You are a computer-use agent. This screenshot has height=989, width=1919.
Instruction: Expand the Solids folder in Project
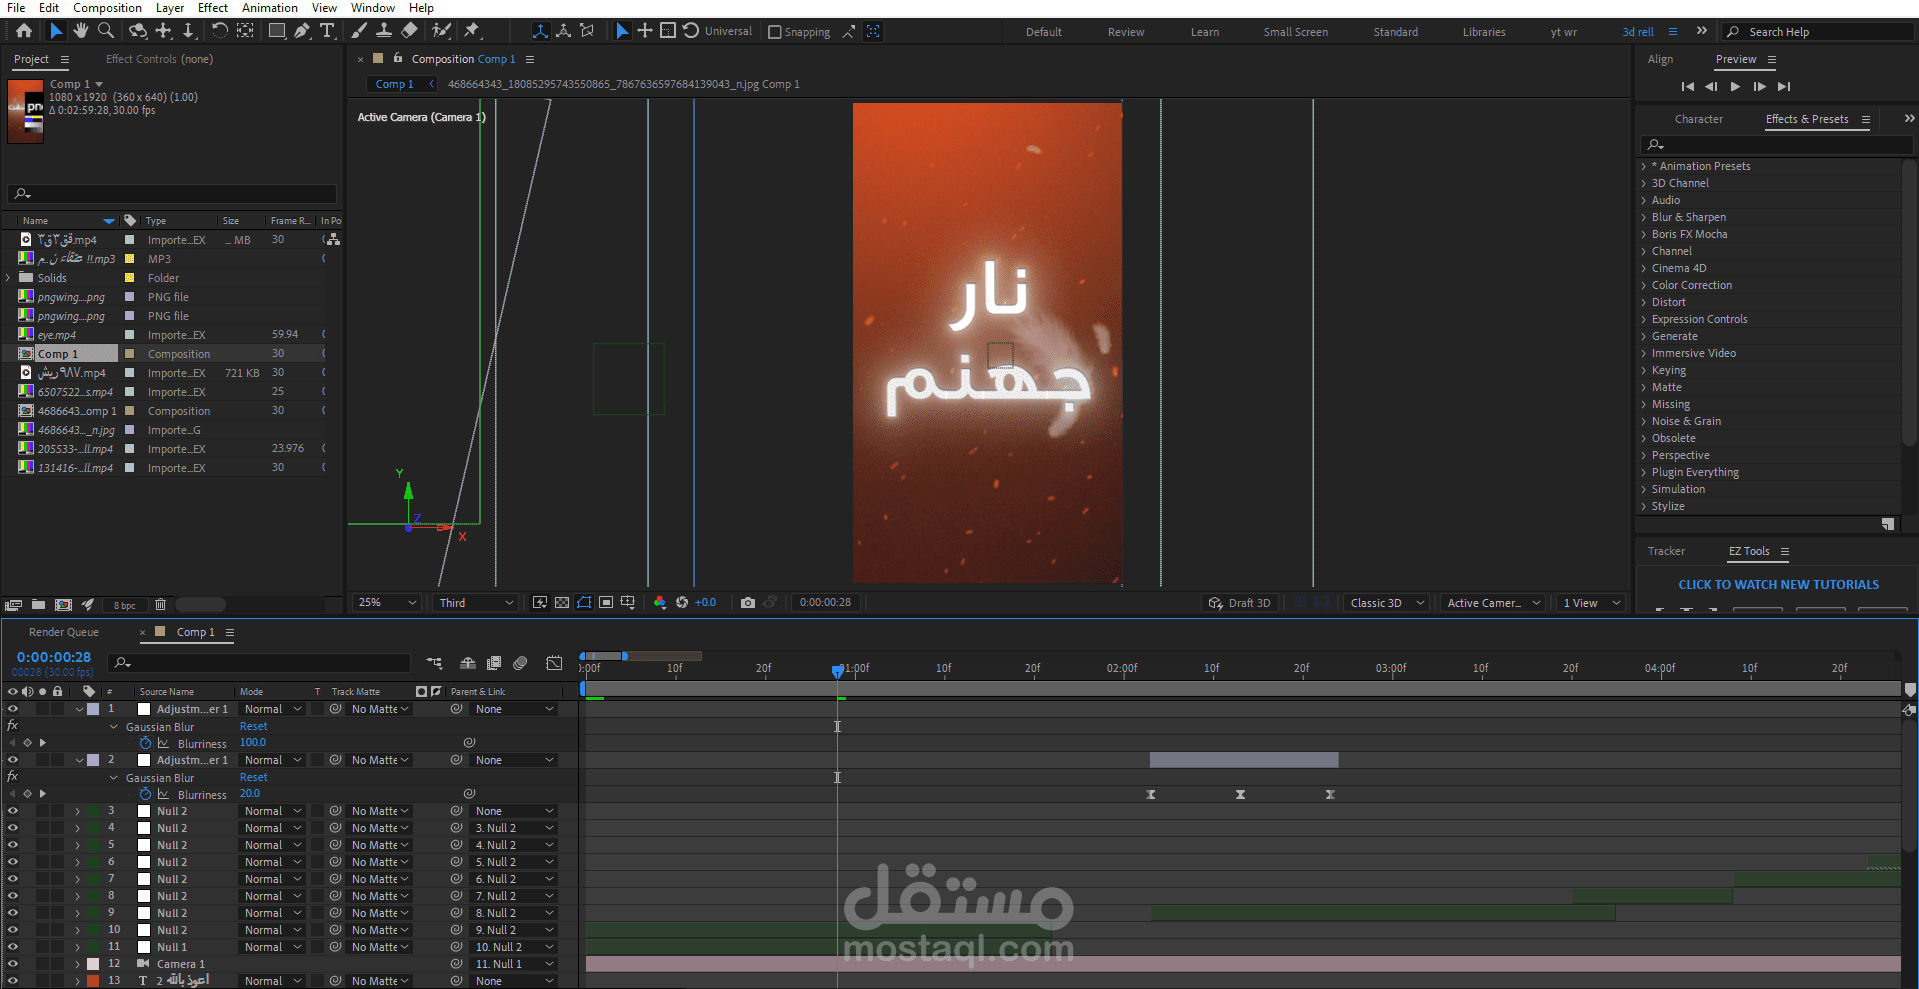pyautogui.click(x=9, y=278)
